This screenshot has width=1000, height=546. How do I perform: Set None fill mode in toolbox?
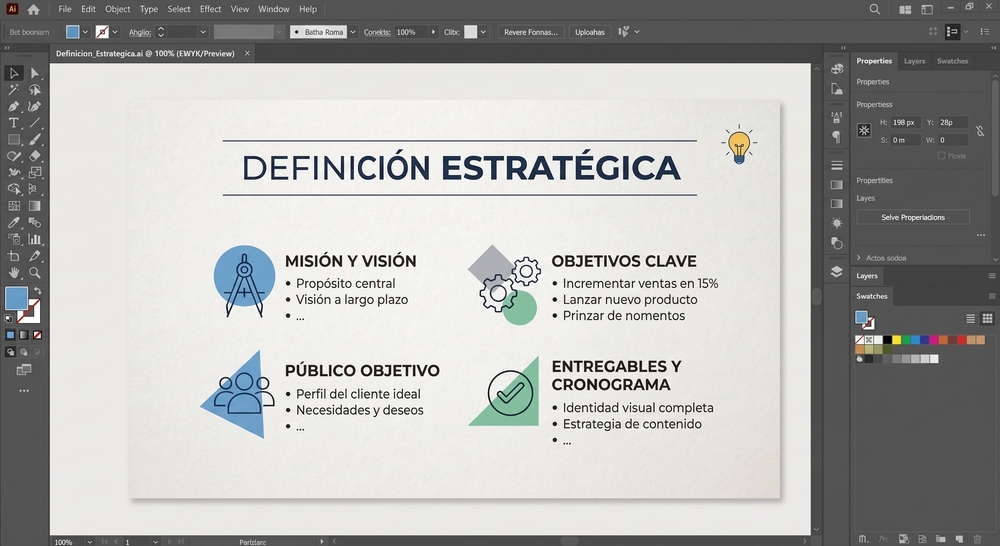(37, 335)
